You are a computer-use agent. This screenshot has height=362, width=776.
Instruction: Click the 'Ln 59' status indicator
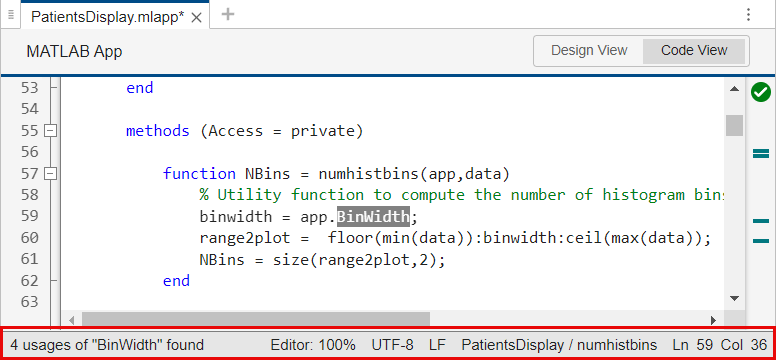693,345
